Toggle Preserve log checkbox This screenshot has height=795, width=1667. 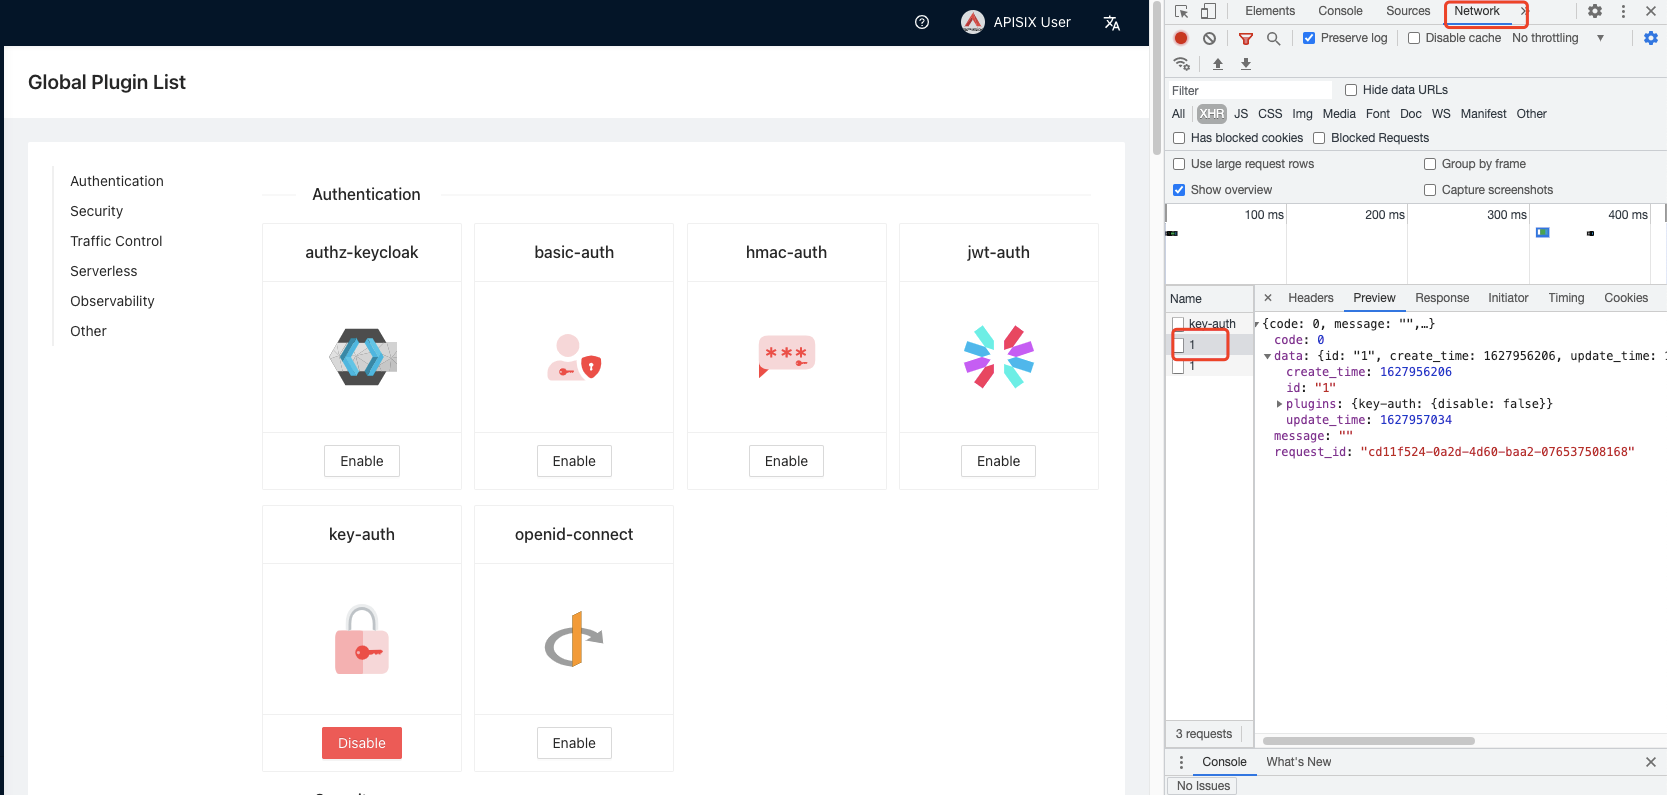click(x=1309, y=38)
